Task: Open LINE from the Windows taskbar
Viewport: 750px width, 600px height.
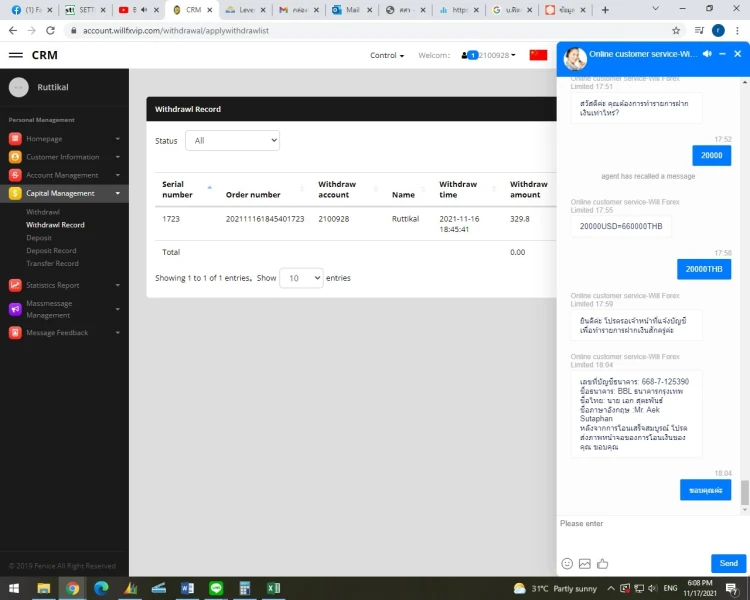Action: click(216, 588)
